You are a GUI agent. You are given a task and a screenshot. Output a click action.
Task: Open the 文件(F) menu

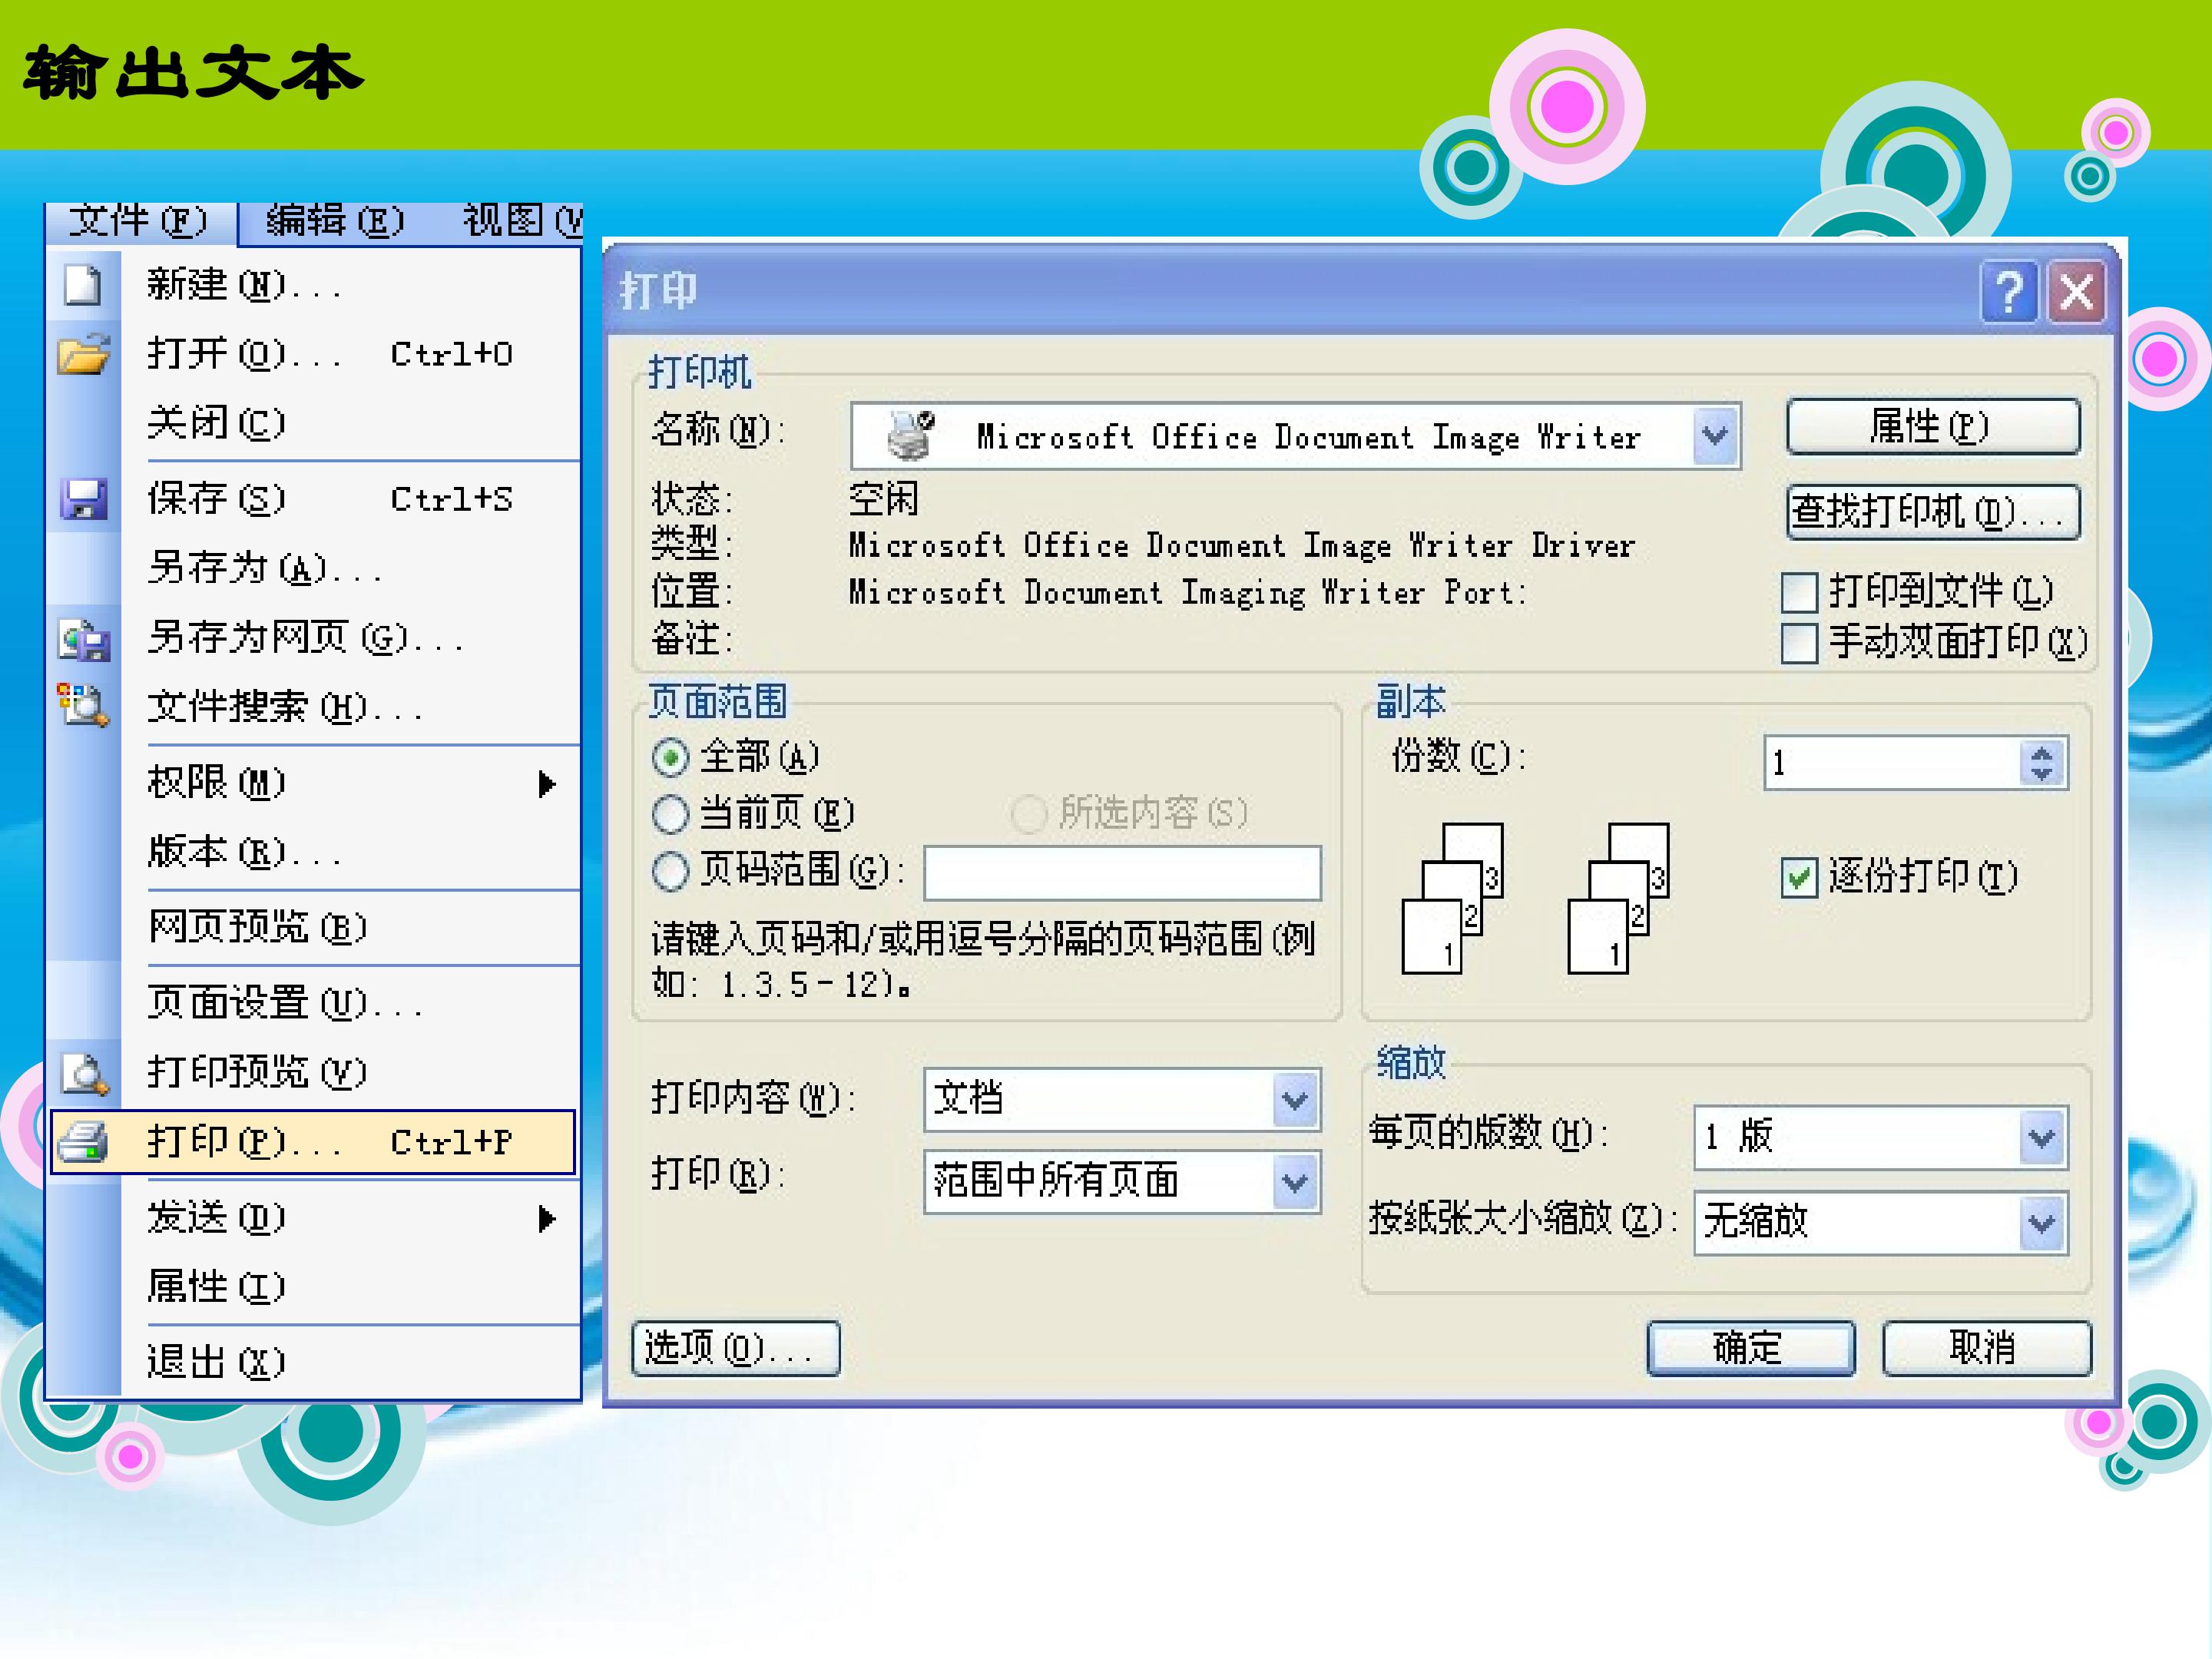coord(138,221)
